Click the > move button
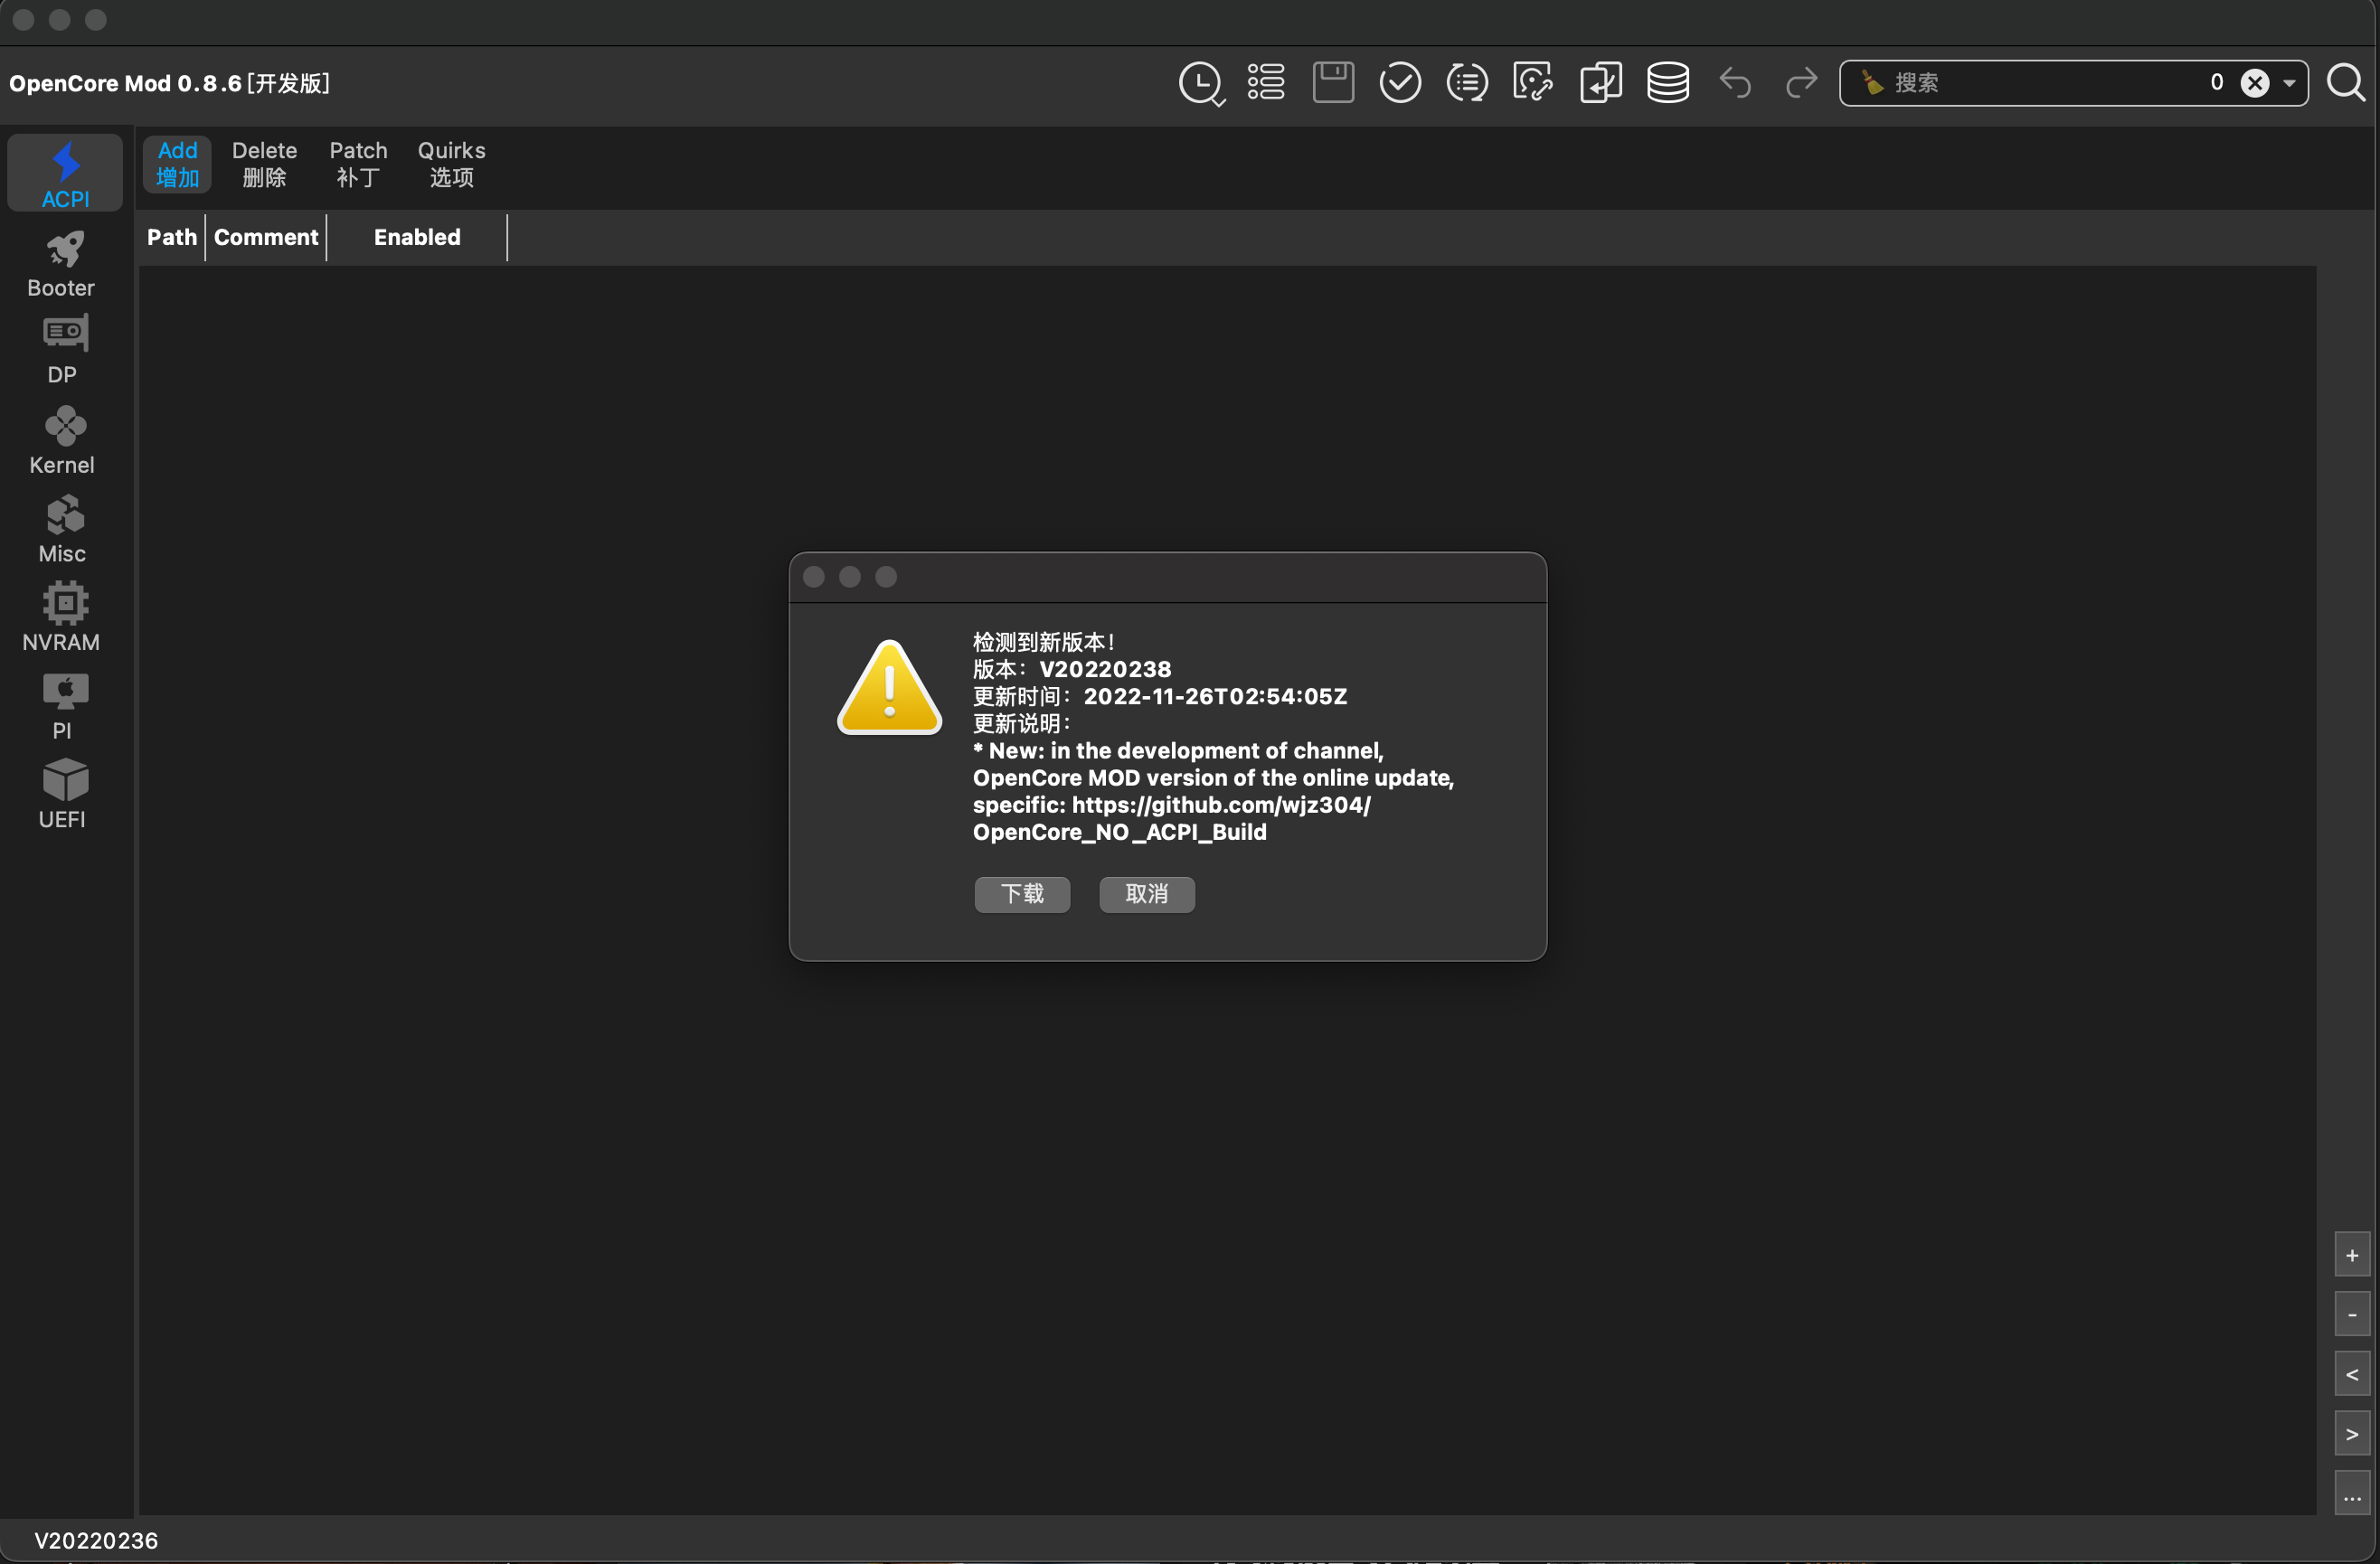The height and width of the screenshot is (1564, 2380). pos(2352,1434)
